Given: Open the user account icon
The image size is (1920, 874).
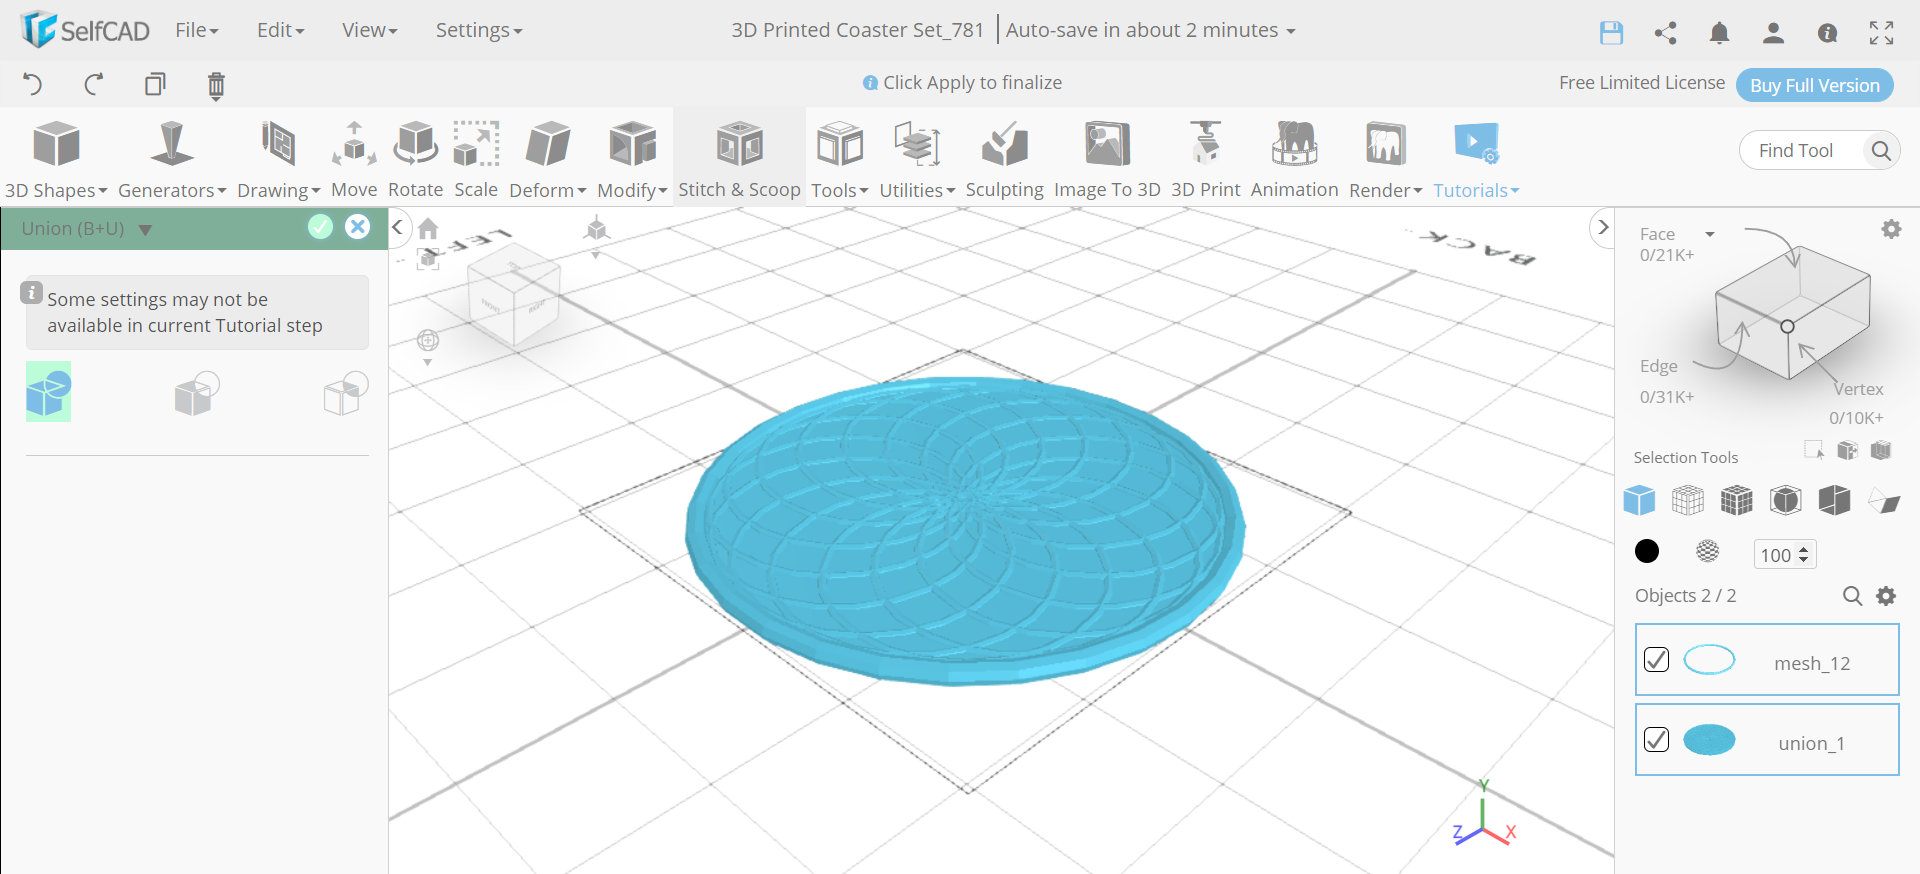Looking at the screenshot, I should 1773,33.
